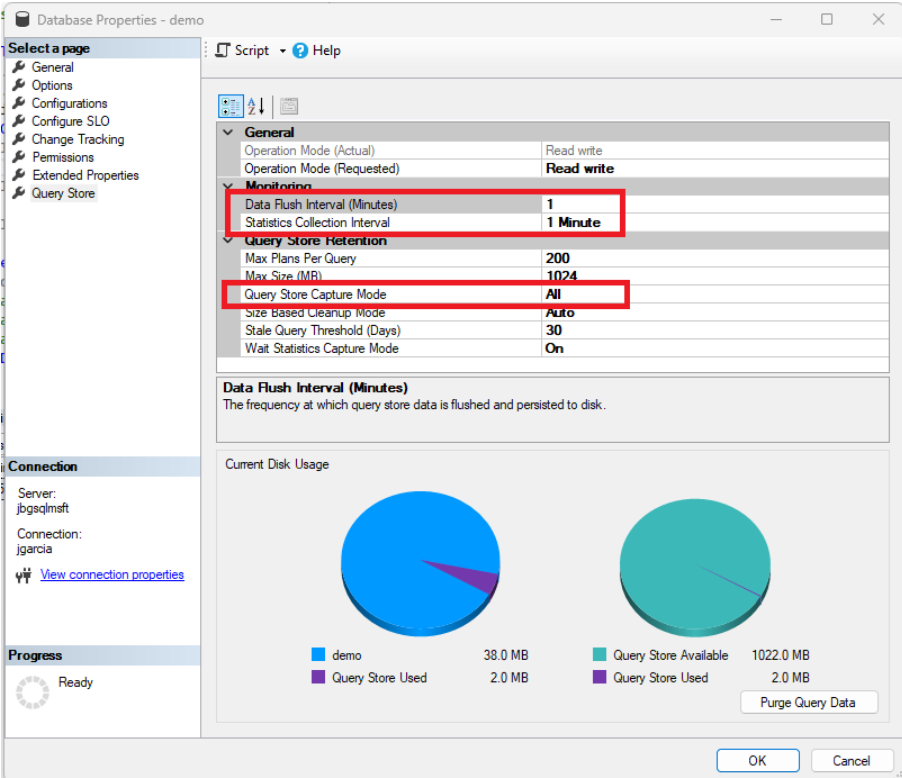Image resolution: width=902 pixels, height=778 pixels.
Task: Click the teal Query Store pie chart
Action: click(695, 567)
